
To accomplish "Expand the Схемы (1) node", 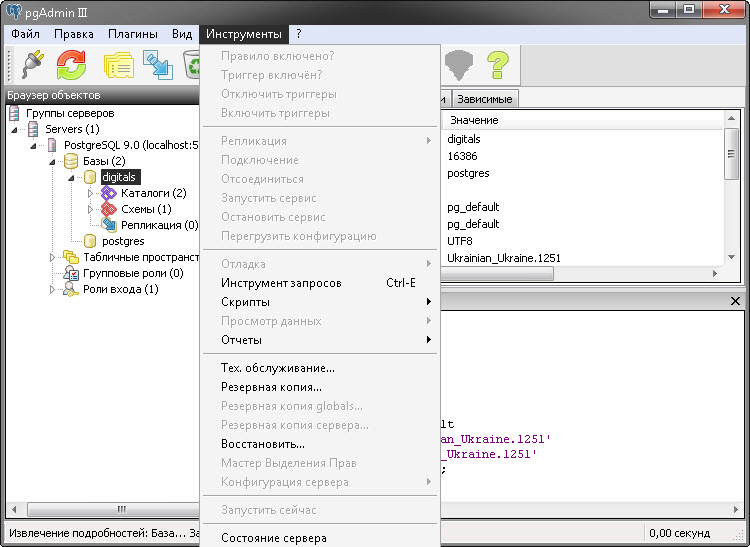I will 90,209.
